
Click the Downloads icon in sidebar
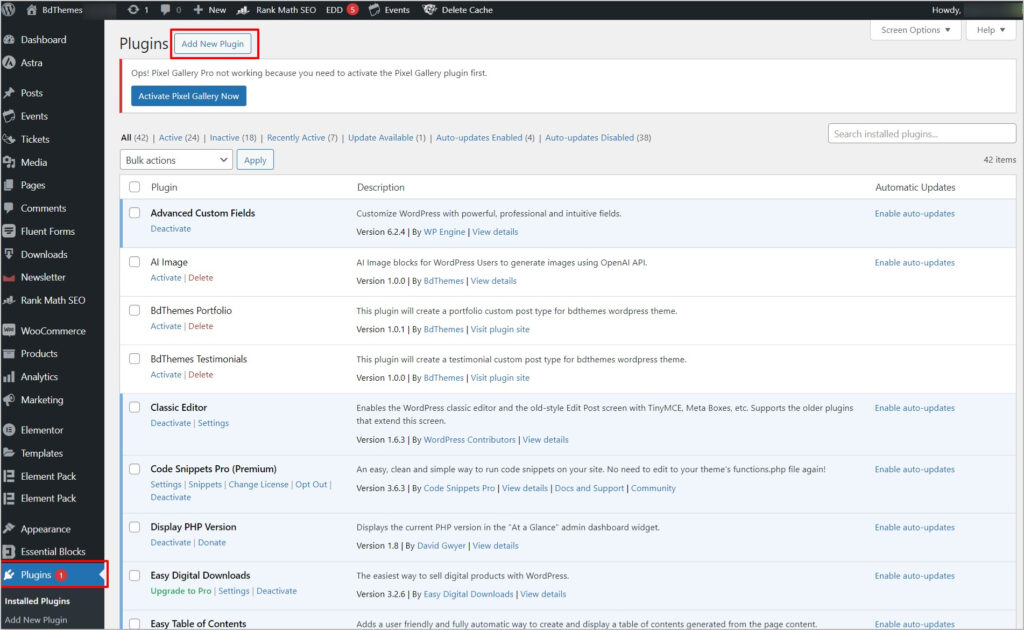coord(9,254)
